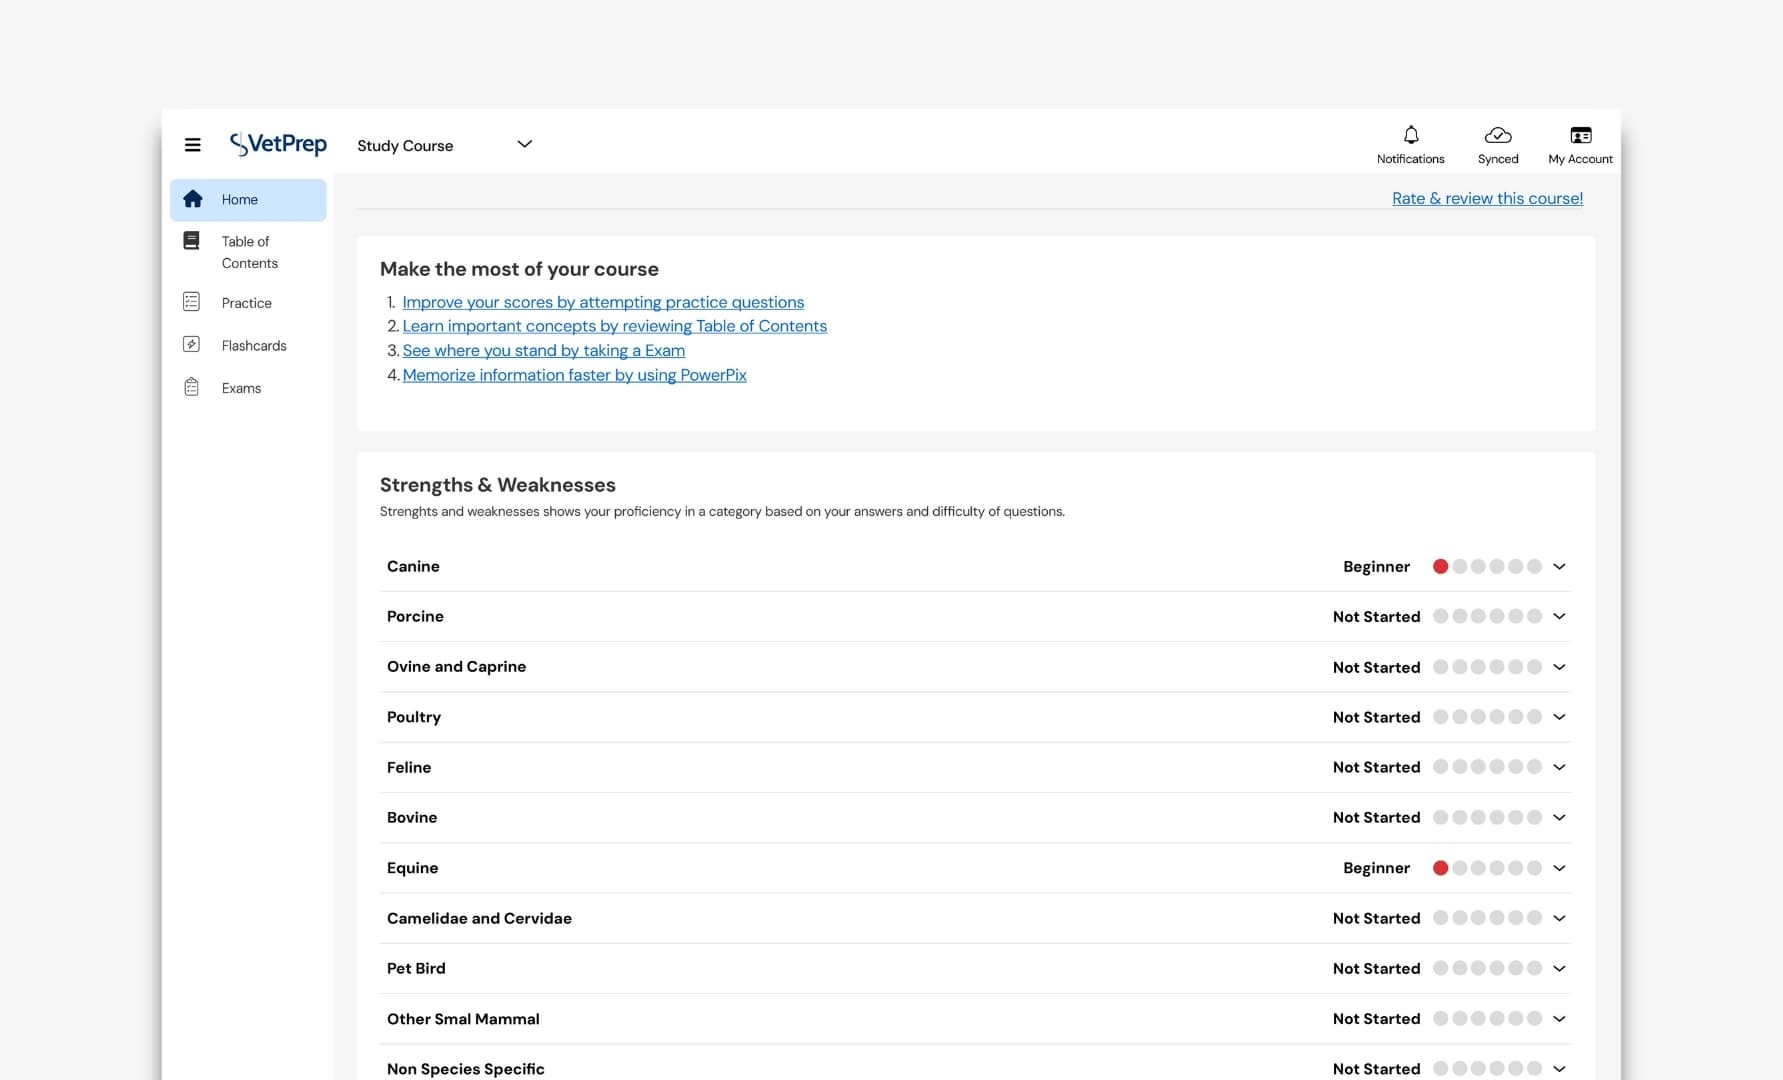
Task: Expand the Equine category details
Action: pos(1558,868)
